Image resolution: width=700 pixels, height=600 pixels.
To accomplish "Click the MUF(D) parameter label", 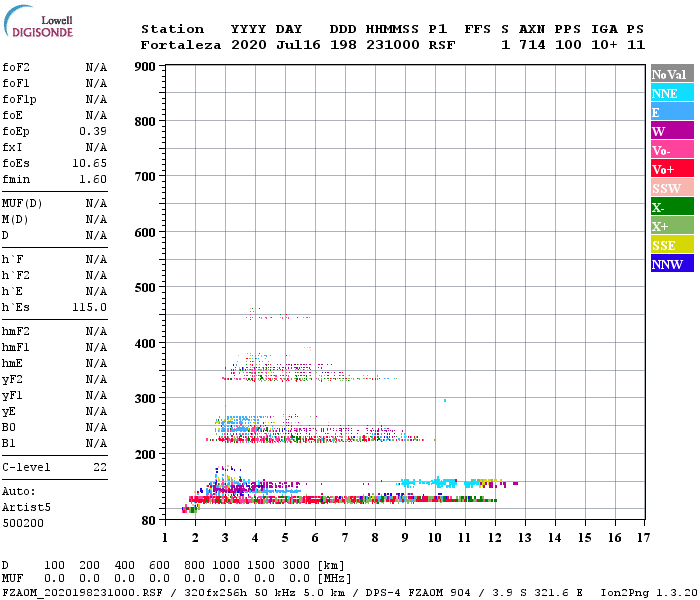I will (x=22, y=204).
